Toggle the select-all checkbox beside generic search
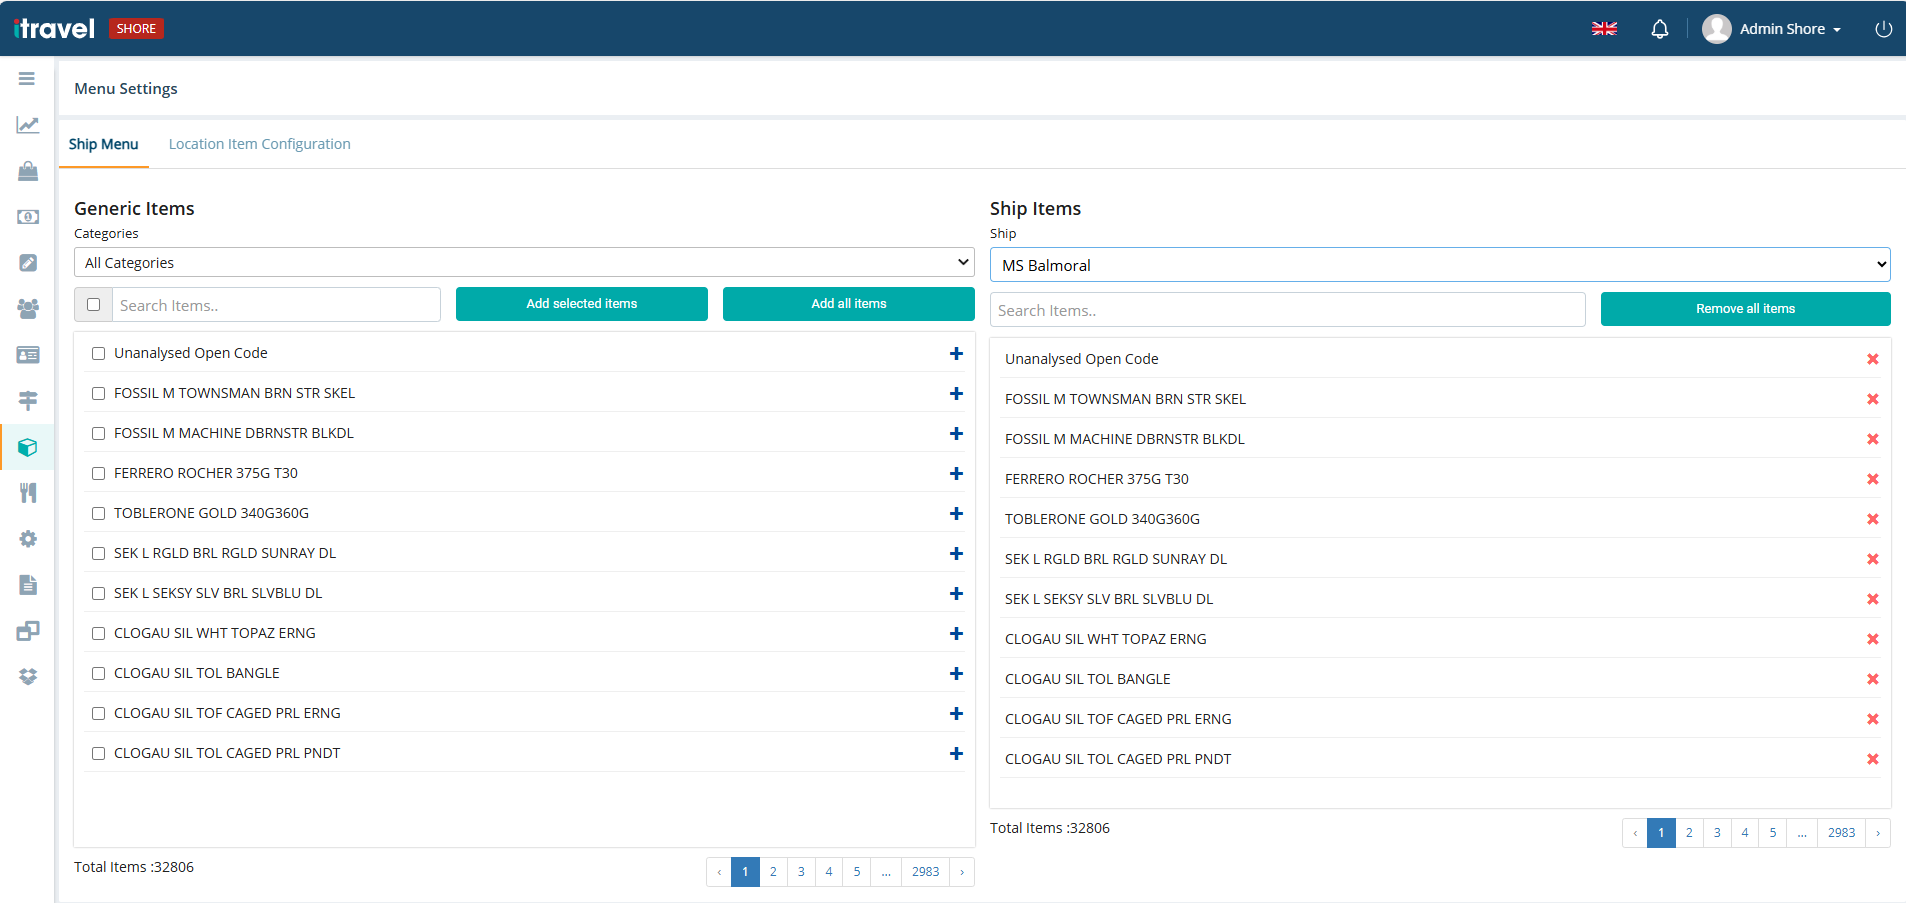 94,304
